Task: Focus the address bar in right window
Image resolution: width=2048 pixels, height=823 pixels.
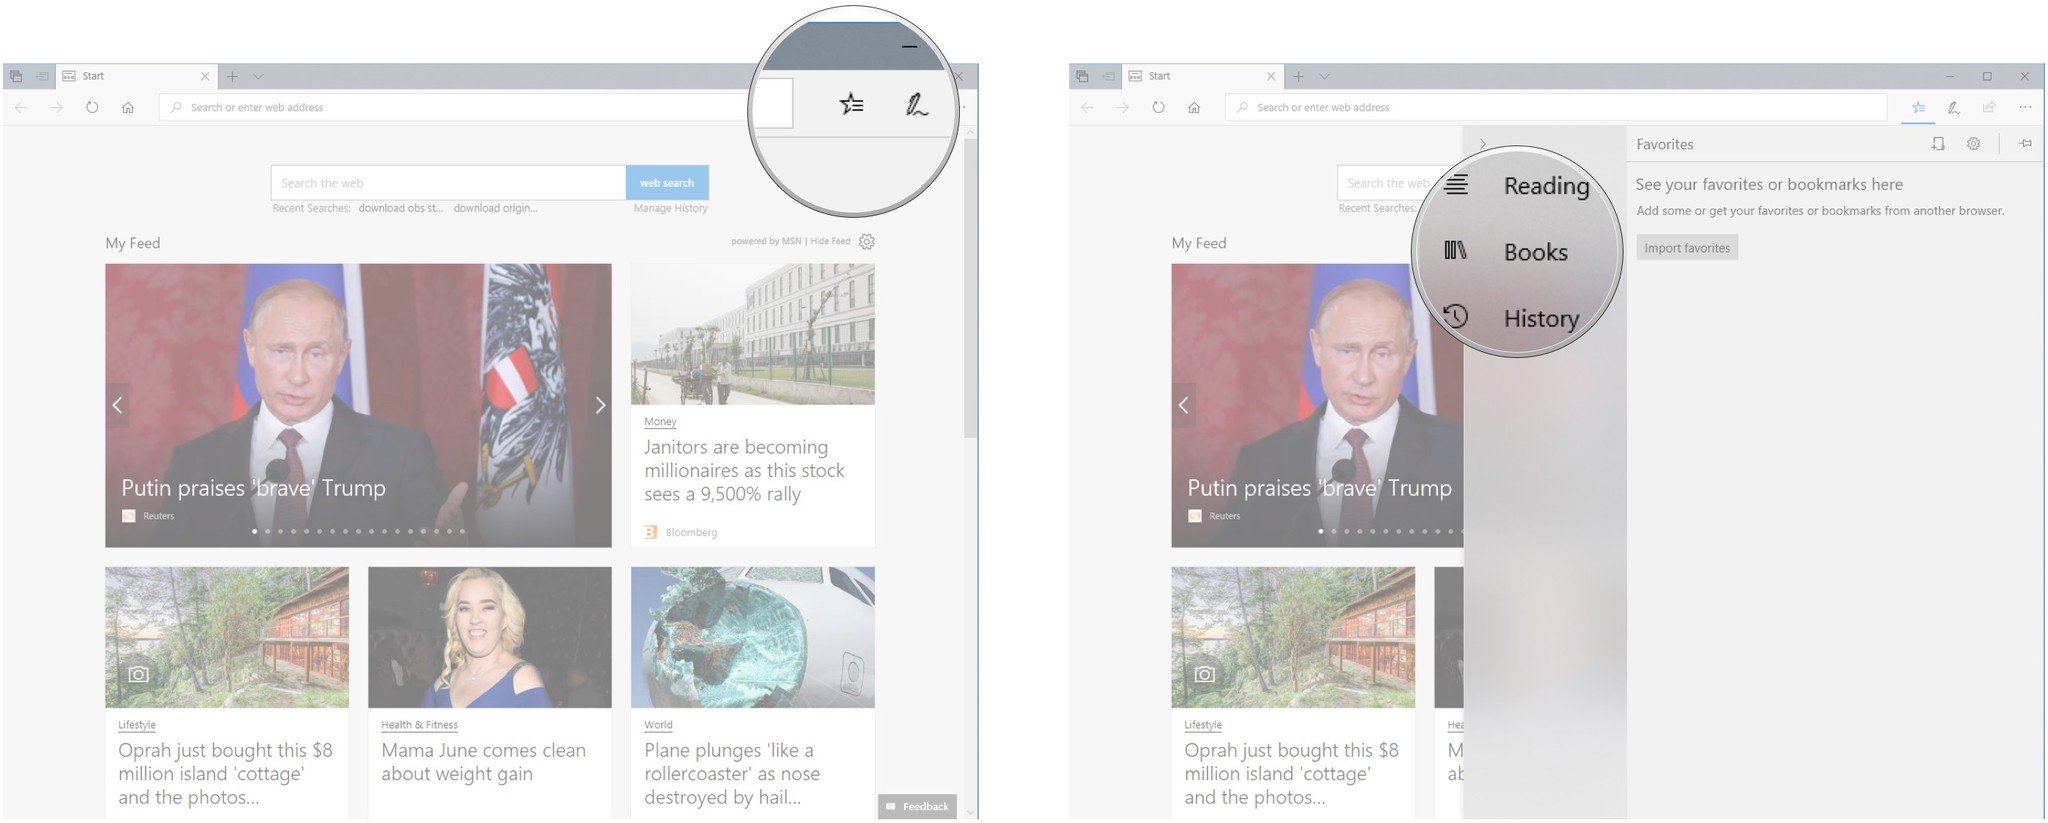Action: pyautogui.click(x=1556, y=107)
